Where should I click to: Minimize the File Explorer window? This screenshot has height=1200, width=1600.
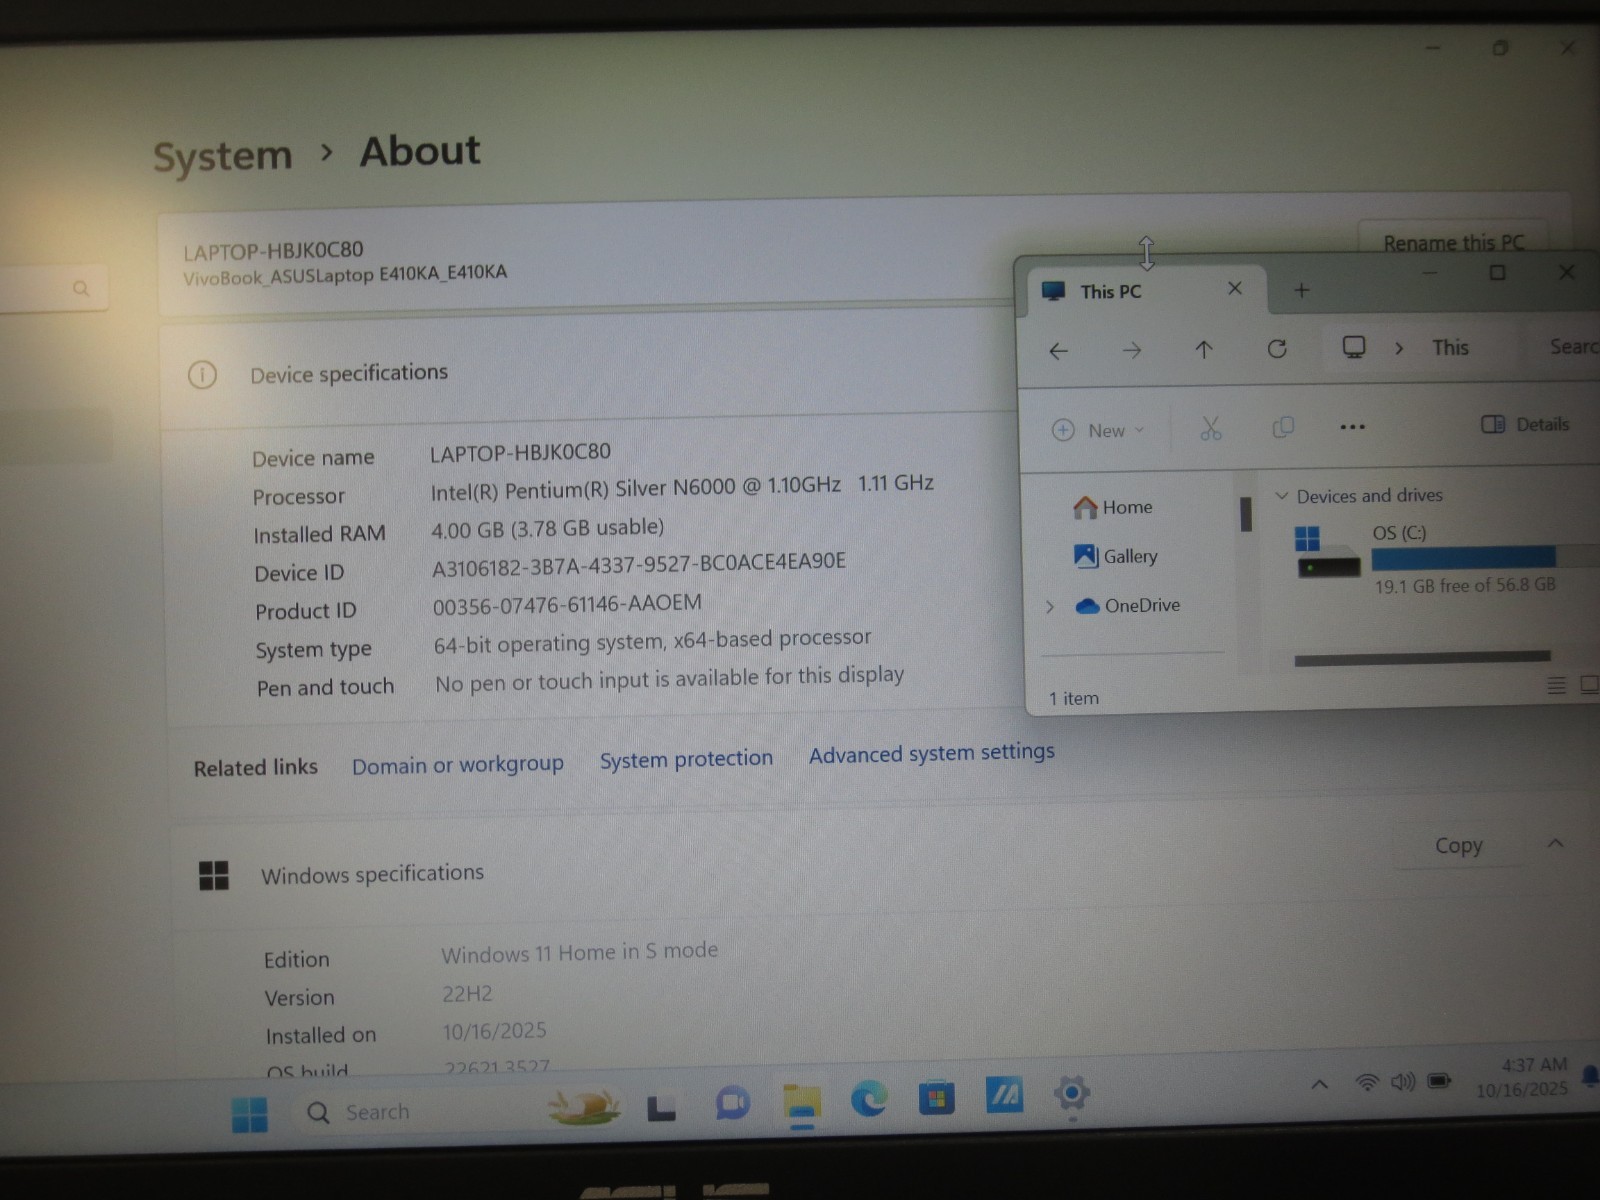[x=1429, y=272]
